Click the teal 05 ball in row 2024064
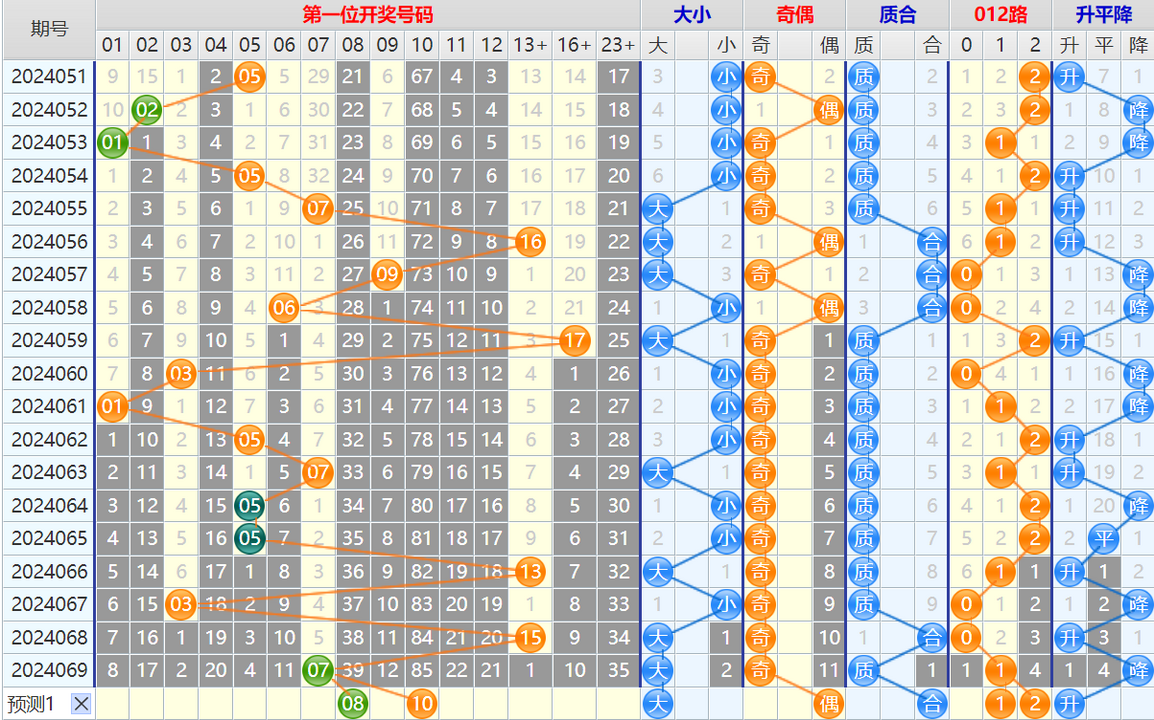The width and height of the screenshot is (1154, 720). 249,505
